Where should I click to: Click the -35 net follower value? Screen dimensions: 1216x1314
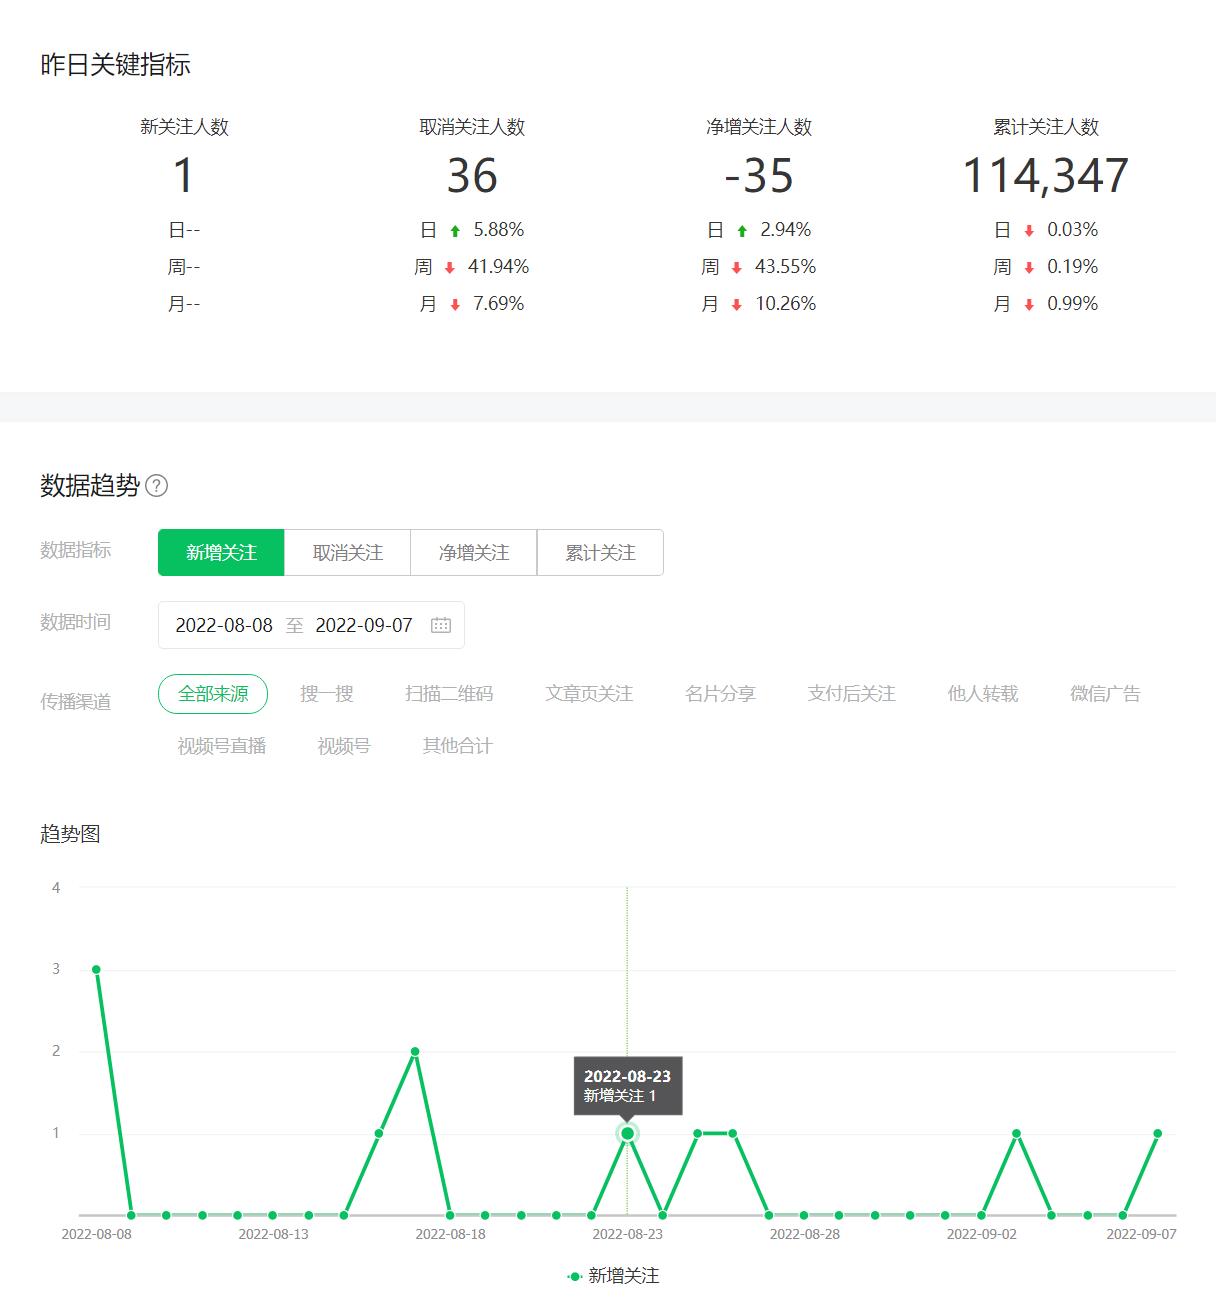click(x=759, y=176)
